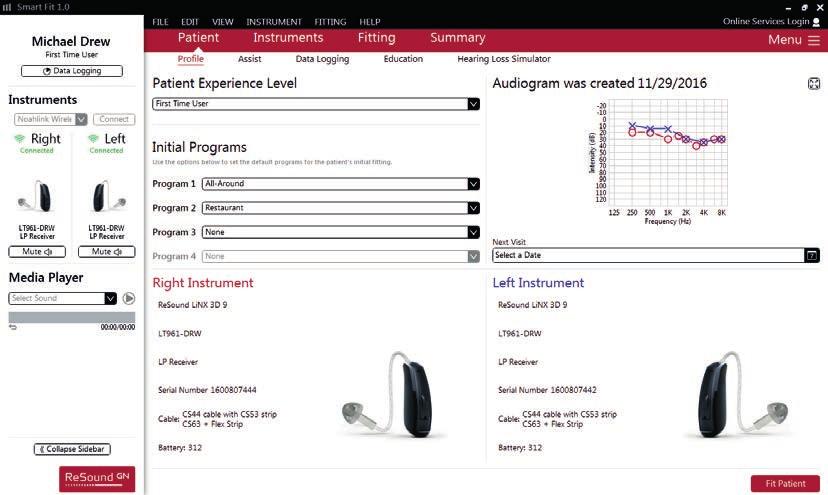Switch to the Instruments tab
This screenshot has width=828, height=495.
coord(288,38)
